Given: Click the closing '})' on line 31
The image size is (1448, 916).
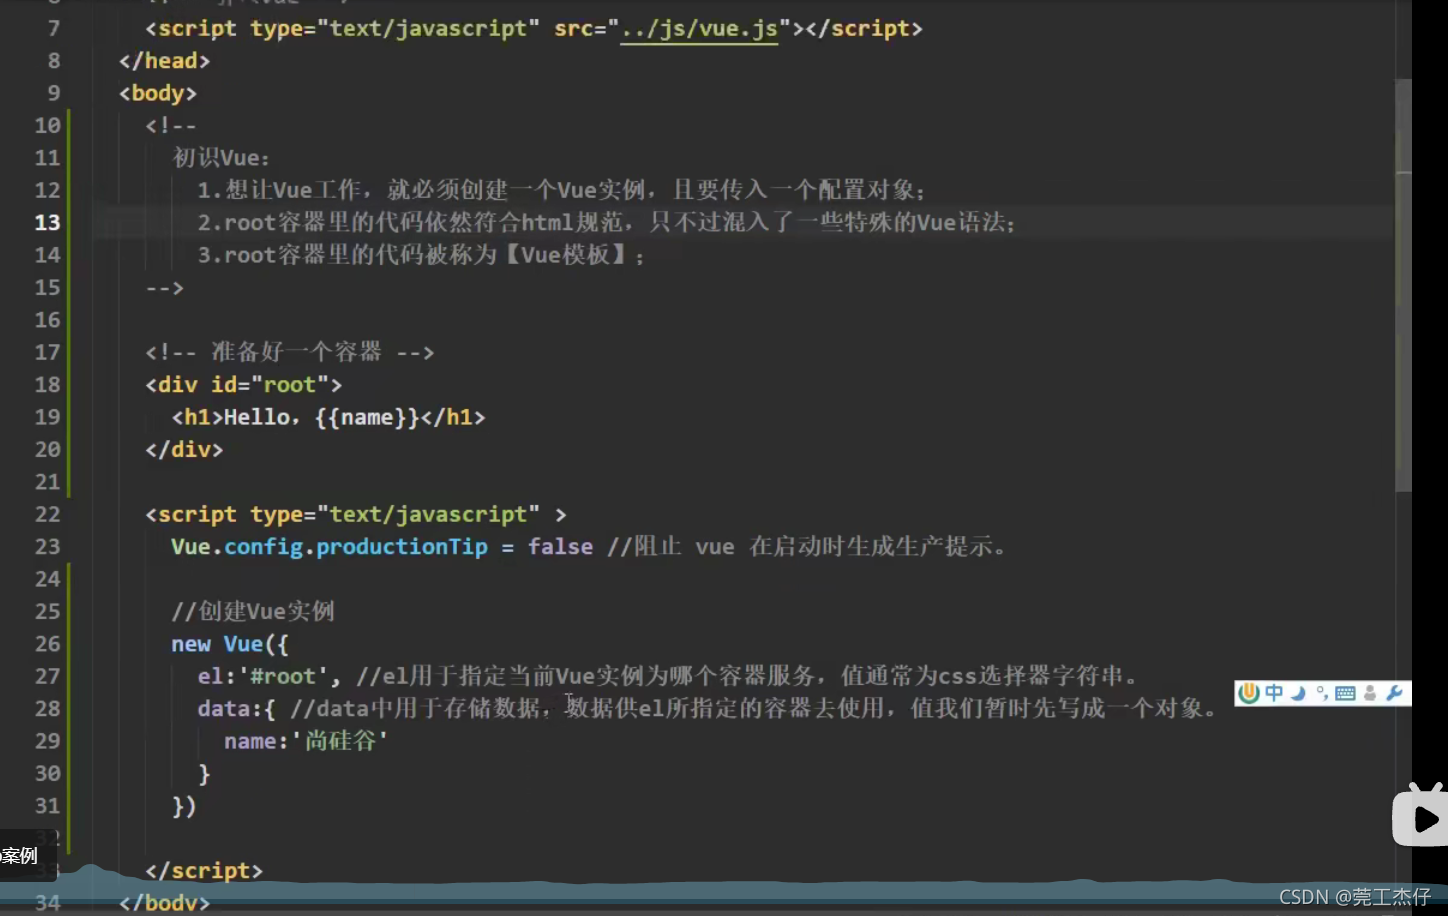Looking at the screenshot, I should click(x=184, y=806).
